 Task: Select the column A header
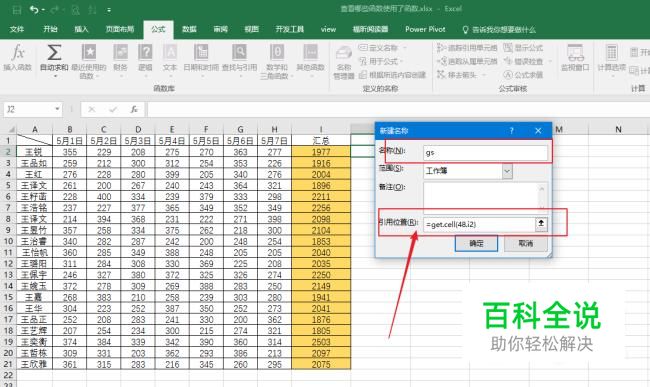(x=35, y=129)
